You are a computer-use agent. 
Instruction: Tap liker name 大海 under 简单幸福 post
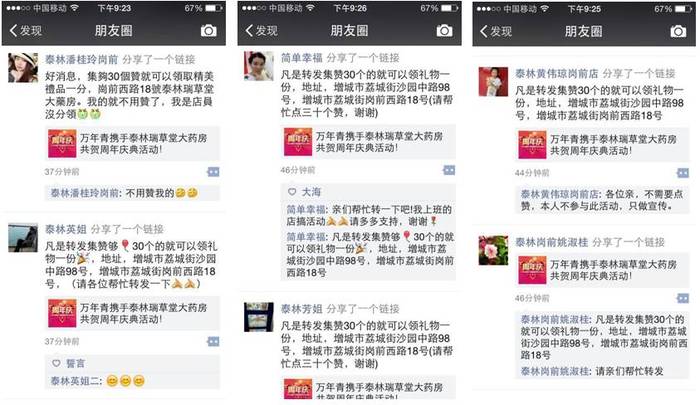(x=312, y=192)
